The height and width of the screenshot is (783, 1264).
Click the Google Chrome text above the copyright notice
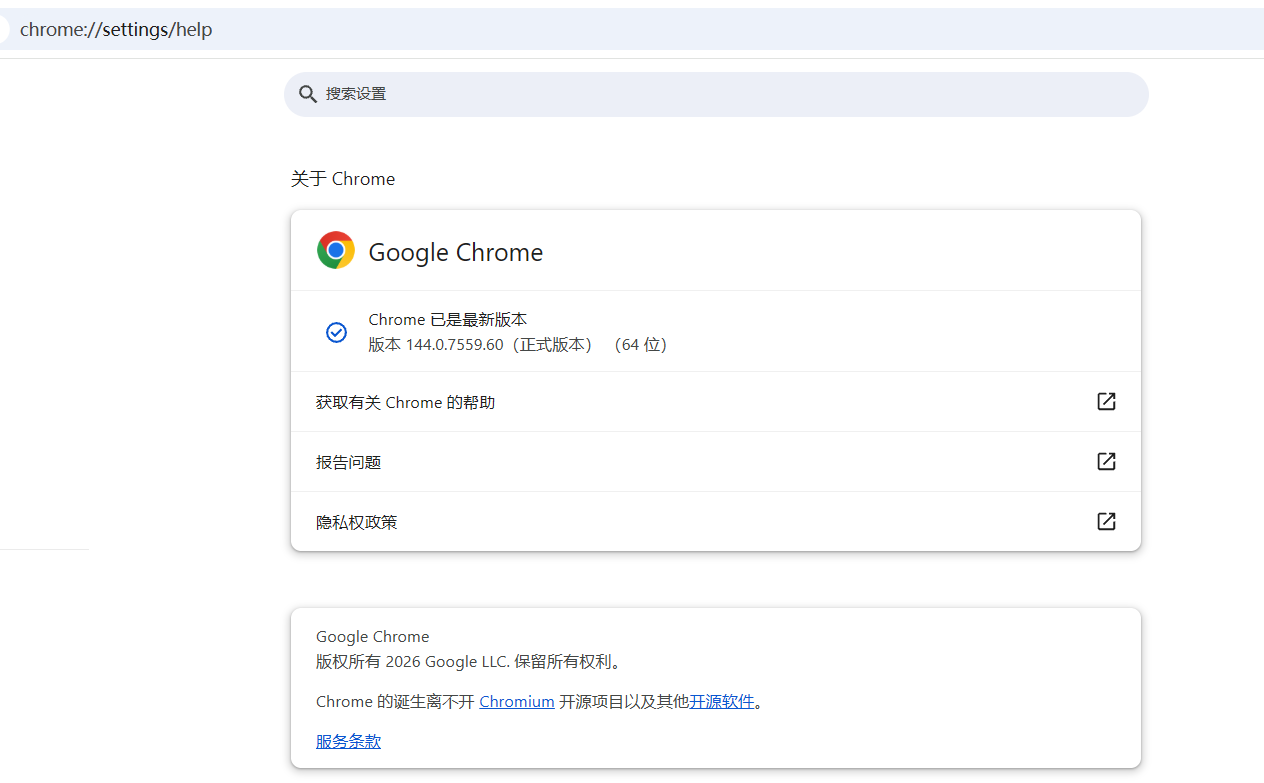coord(372,637)
